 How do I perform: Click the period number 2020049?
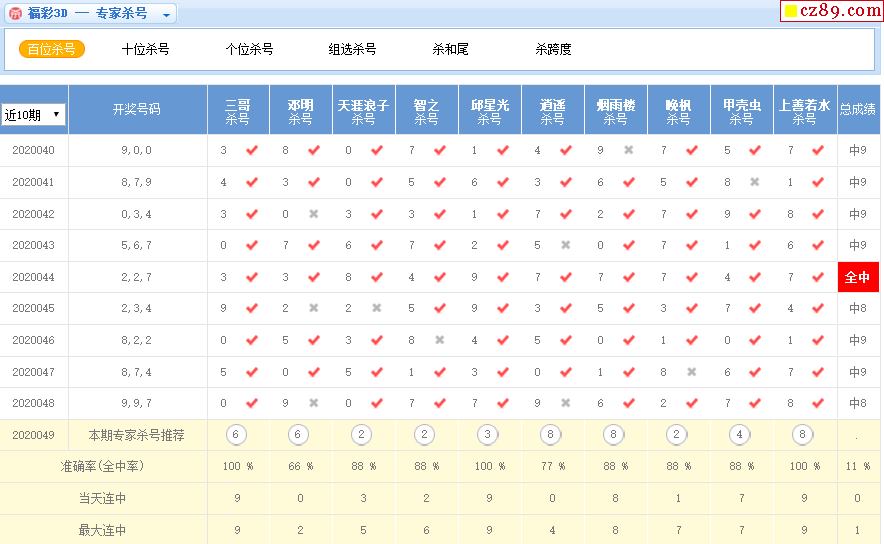point(34,435)
